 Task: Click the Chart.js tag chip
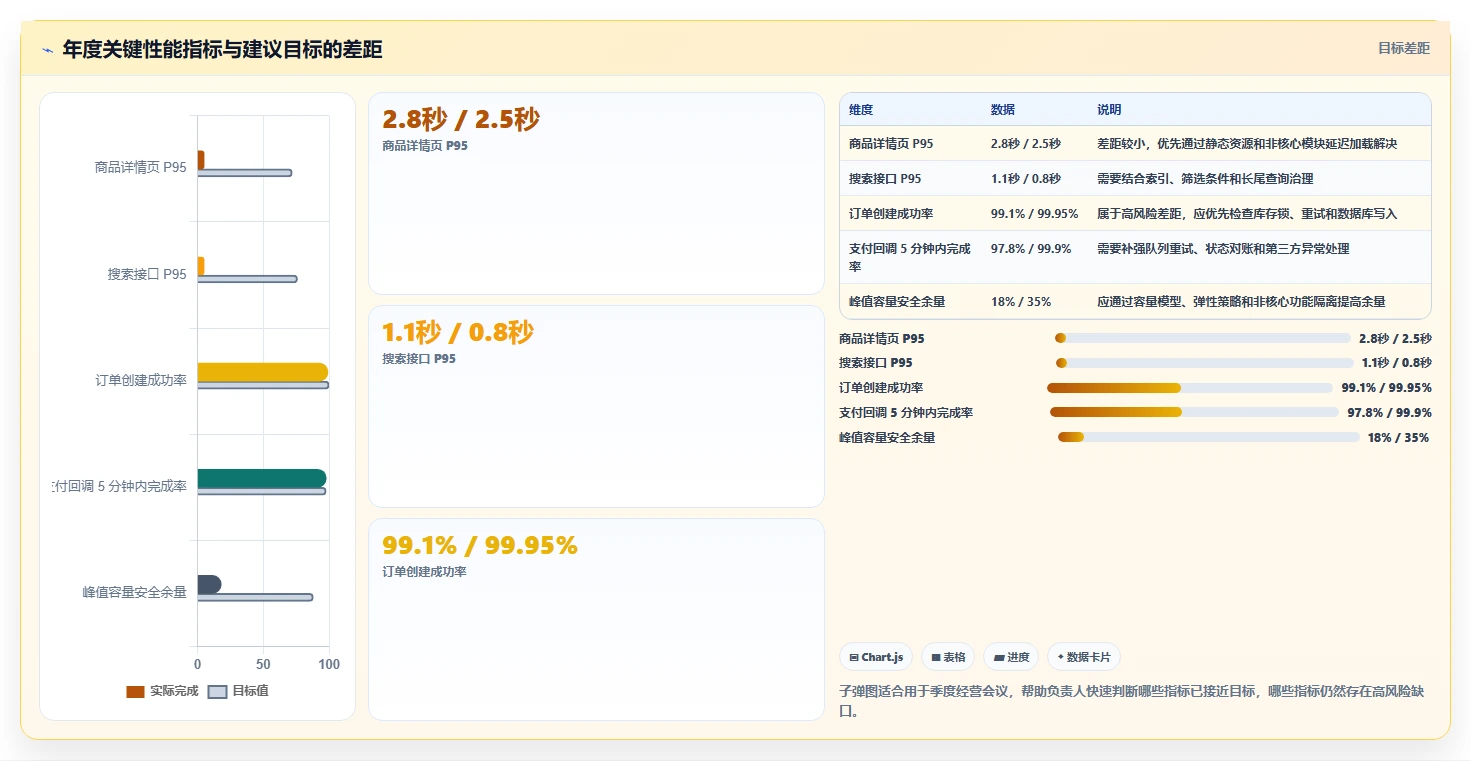click(x=876, y=657)
